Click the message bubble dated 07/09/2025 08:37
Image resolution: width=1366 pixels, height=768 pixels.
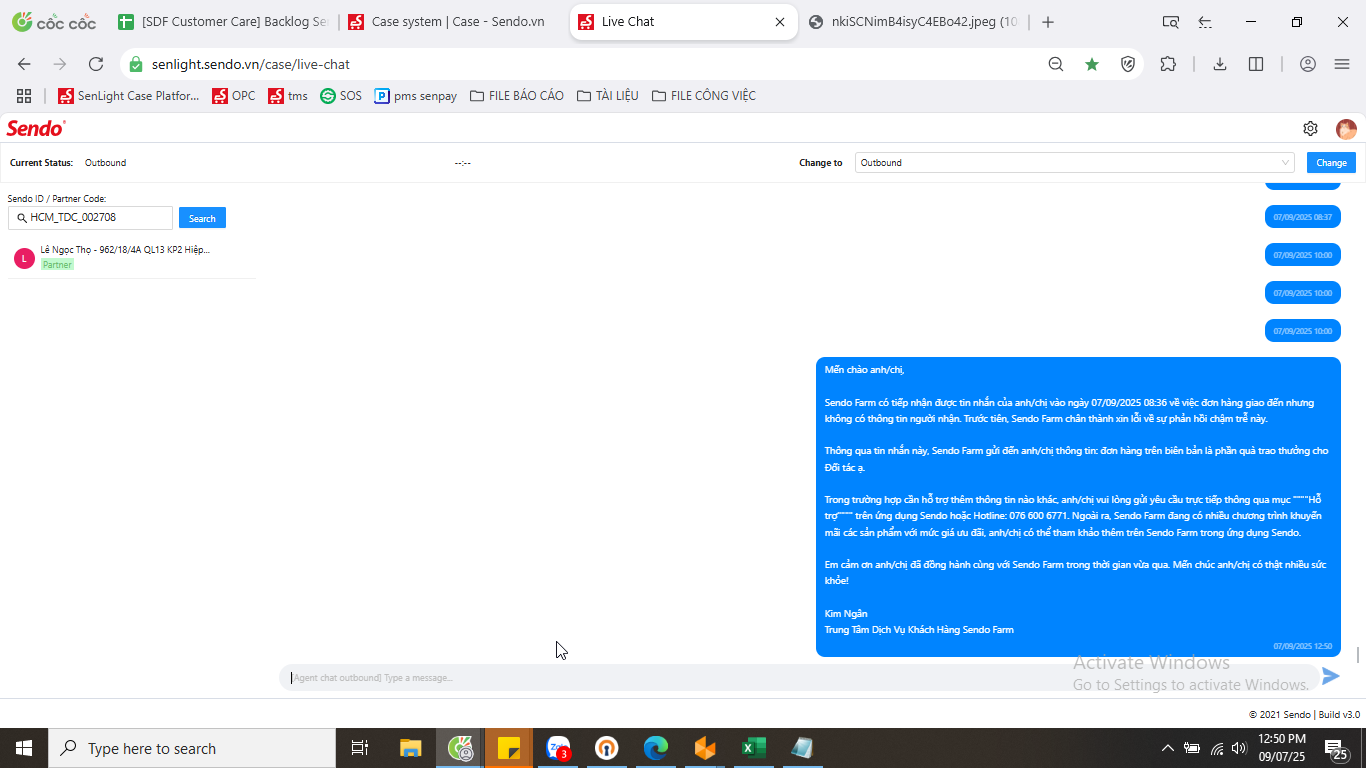(x=1302, y=216)
